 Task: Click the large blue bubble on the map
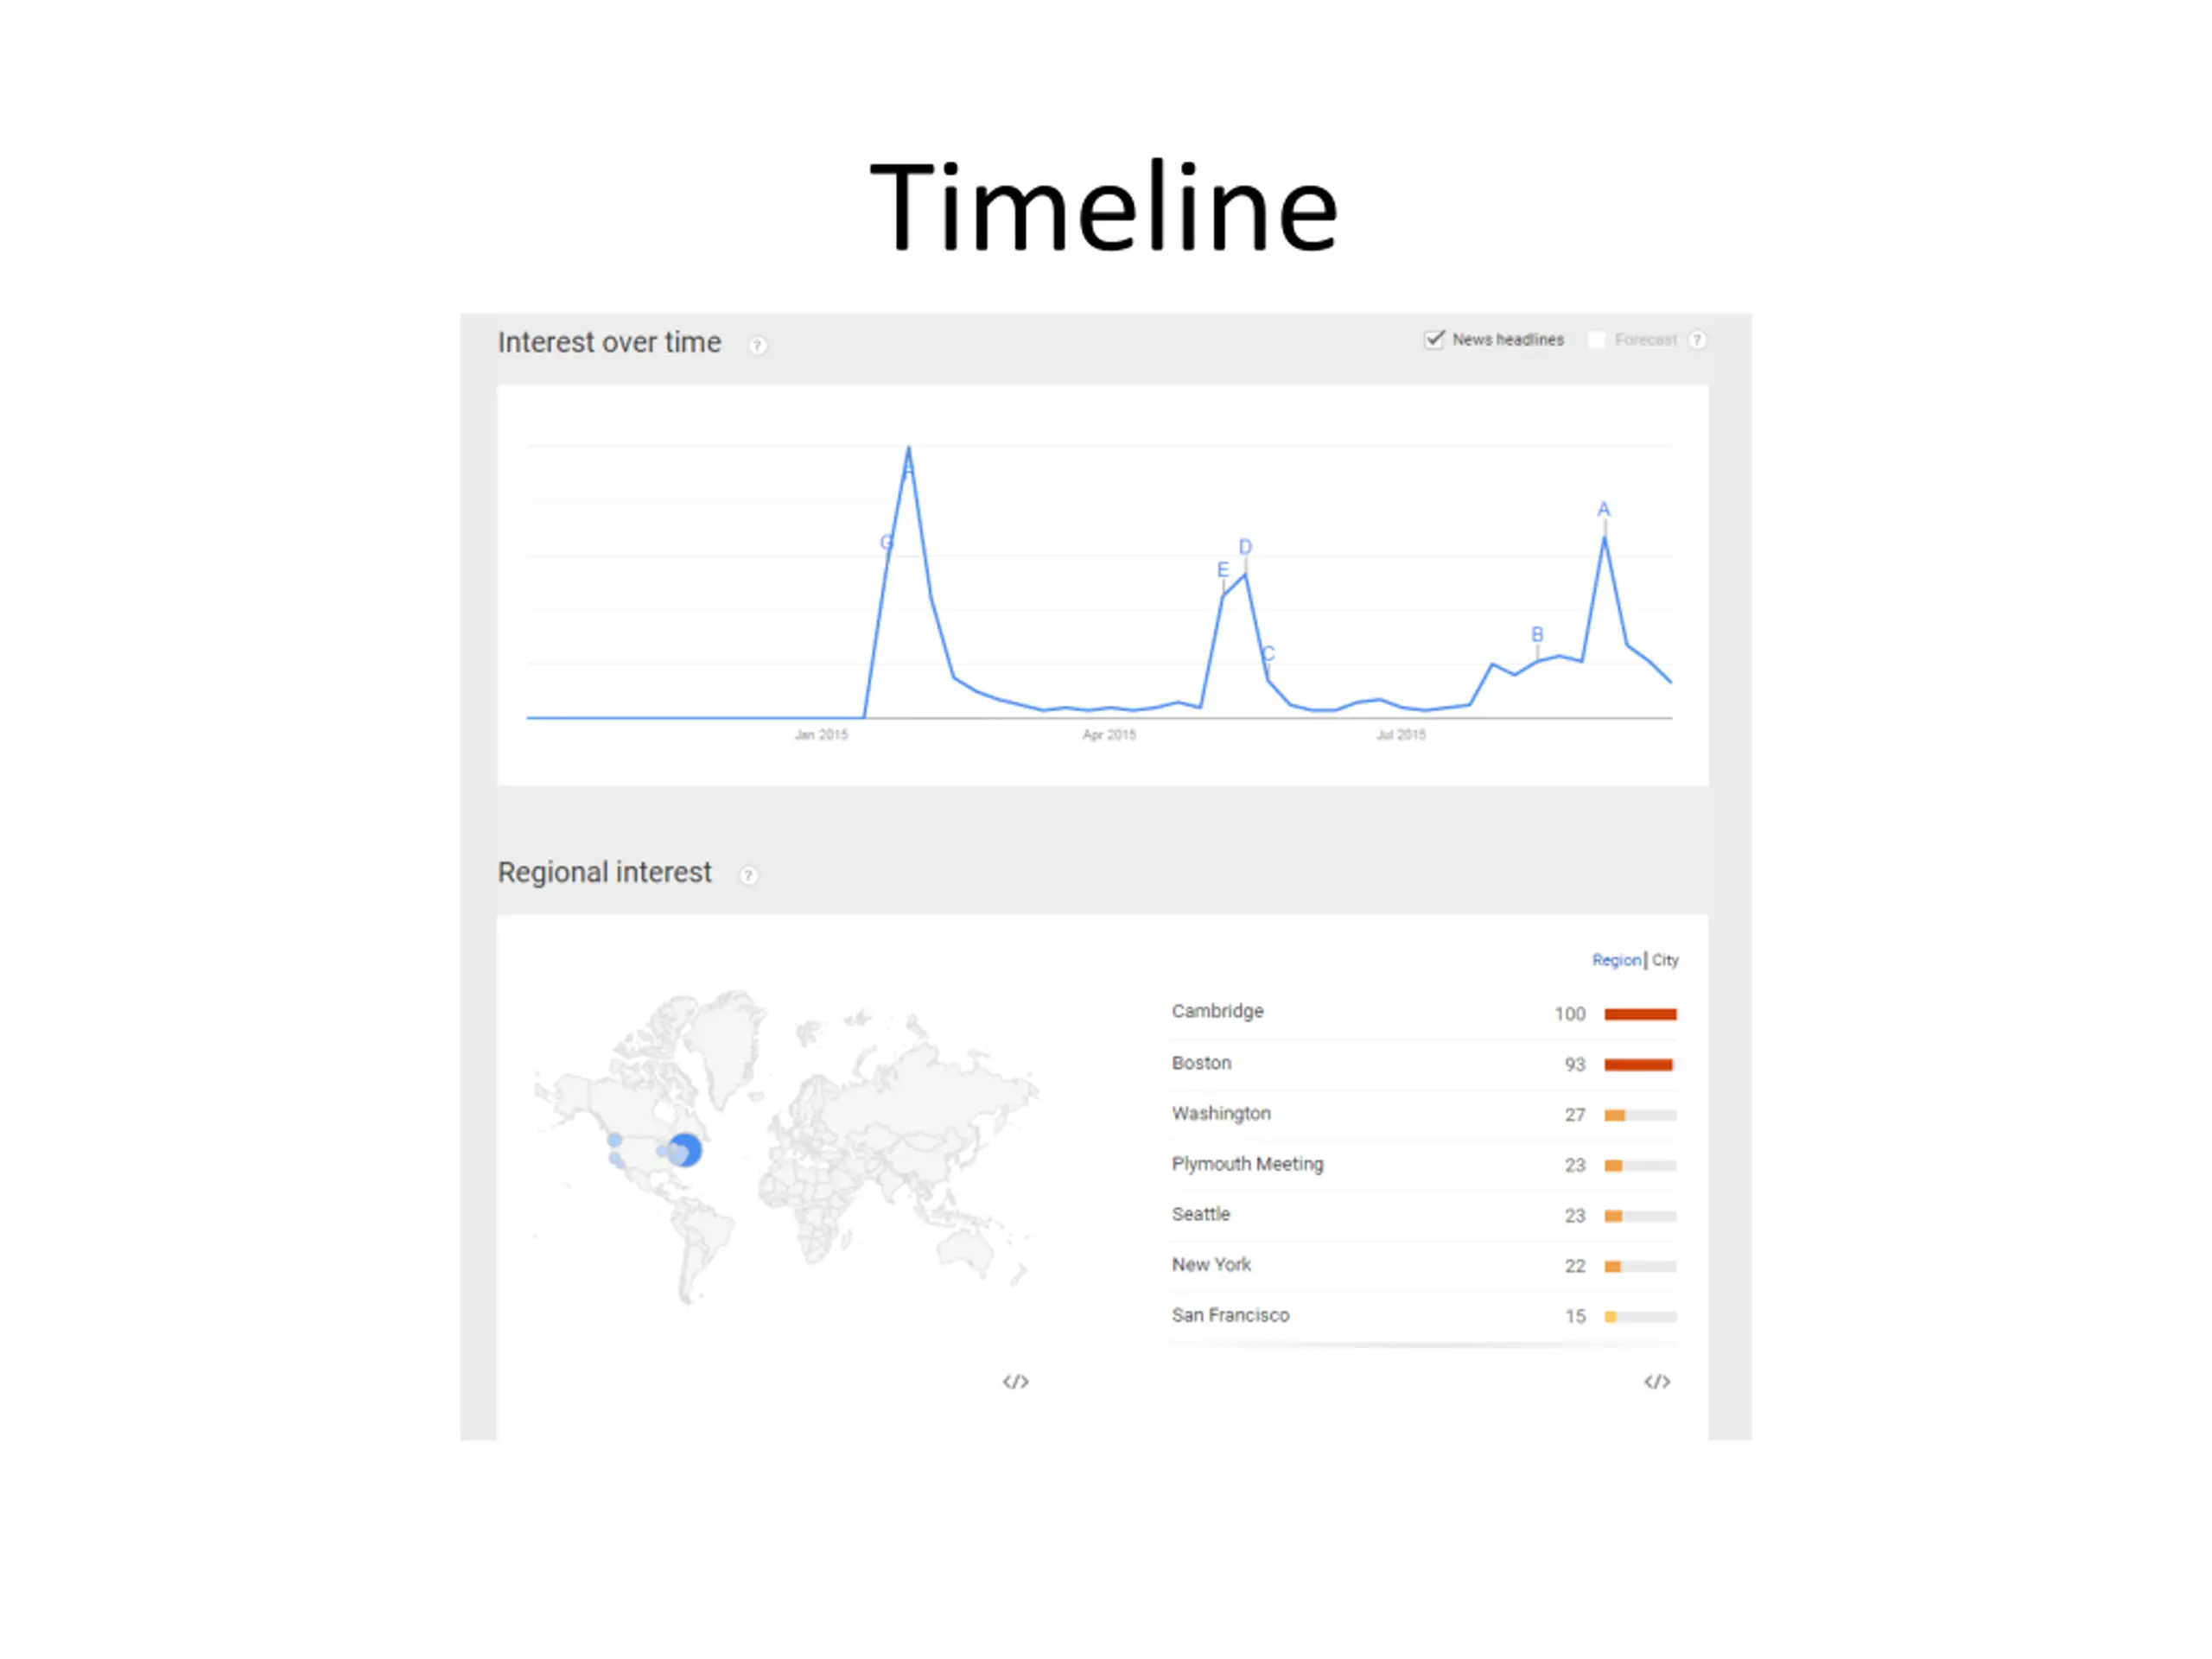point(686,1150)
